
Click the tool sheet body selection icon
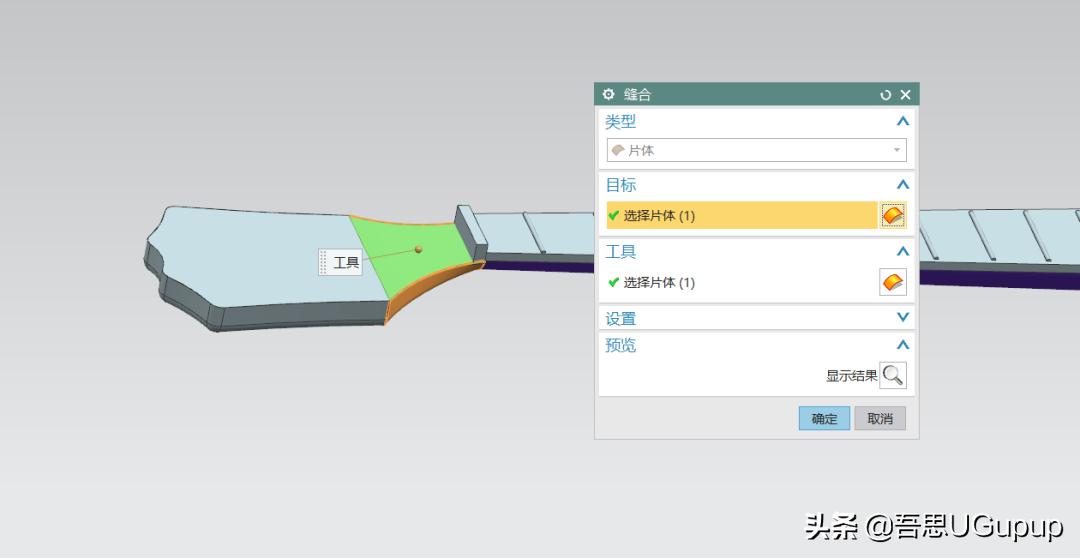(893, 282)
